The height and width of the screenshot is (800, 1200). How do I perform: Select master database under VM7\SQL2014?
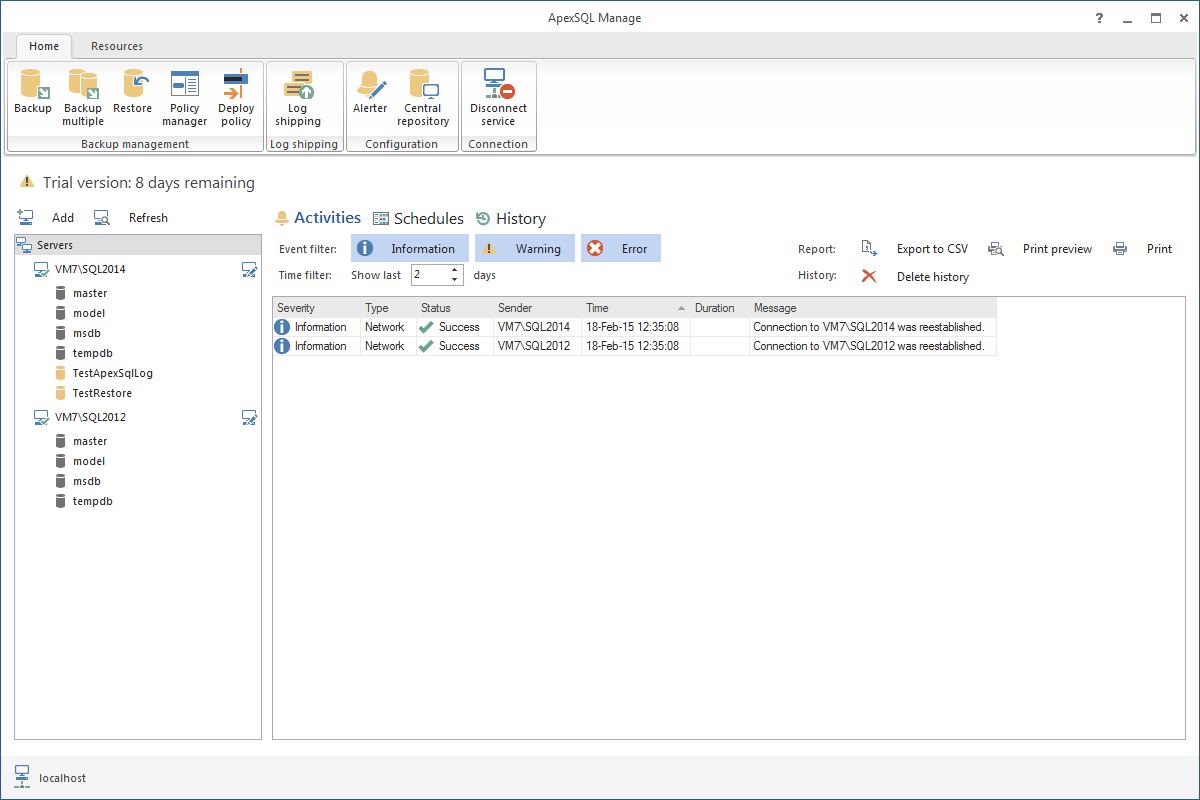click(x=90, y=293)
